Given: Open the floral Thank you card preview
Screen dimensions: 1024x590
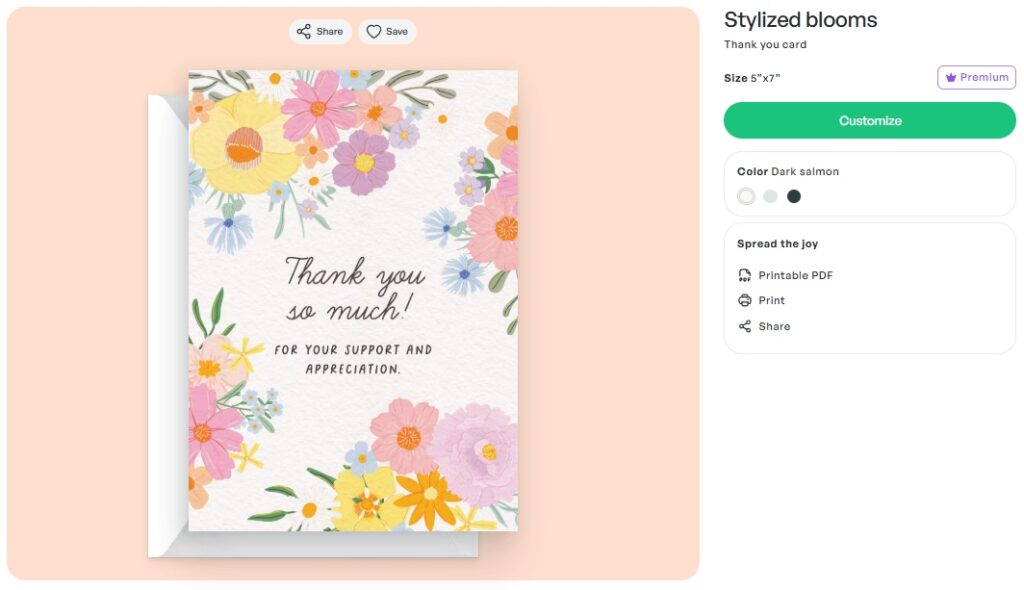Looking at the screenshot, I should [x=353, y=300].
